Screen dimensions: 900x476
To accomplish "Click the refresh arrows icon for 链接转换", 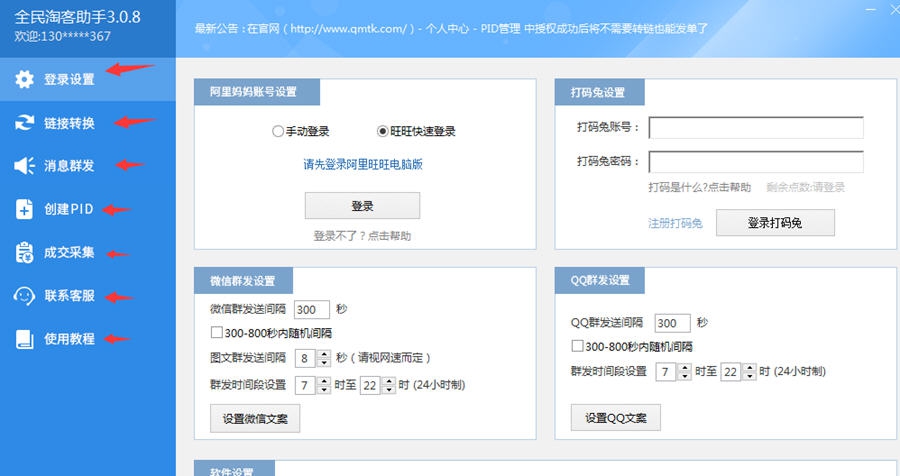I will click(24, 122).
